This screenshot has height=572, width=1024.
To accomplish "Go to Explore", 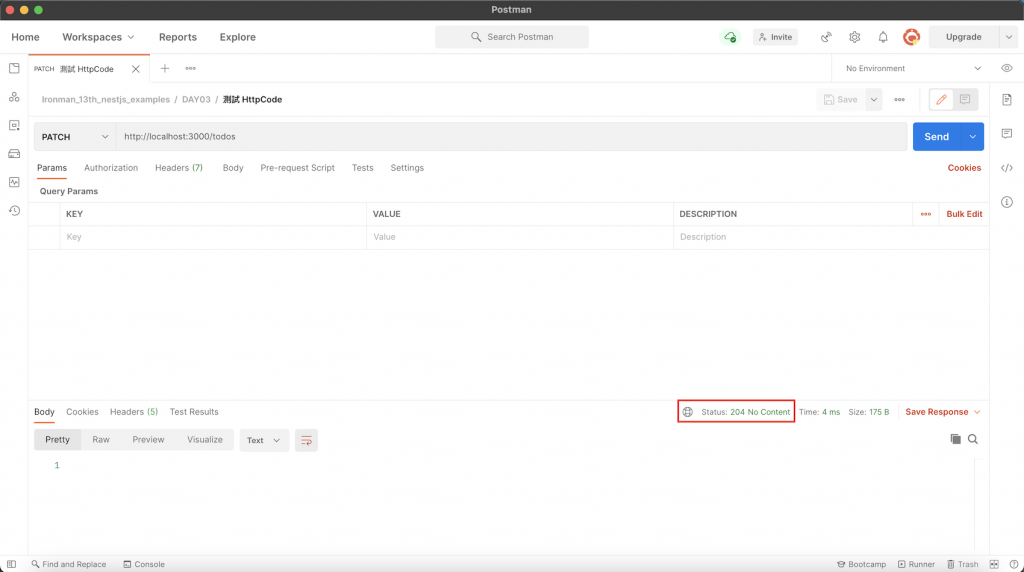I will tap(238, 37).
